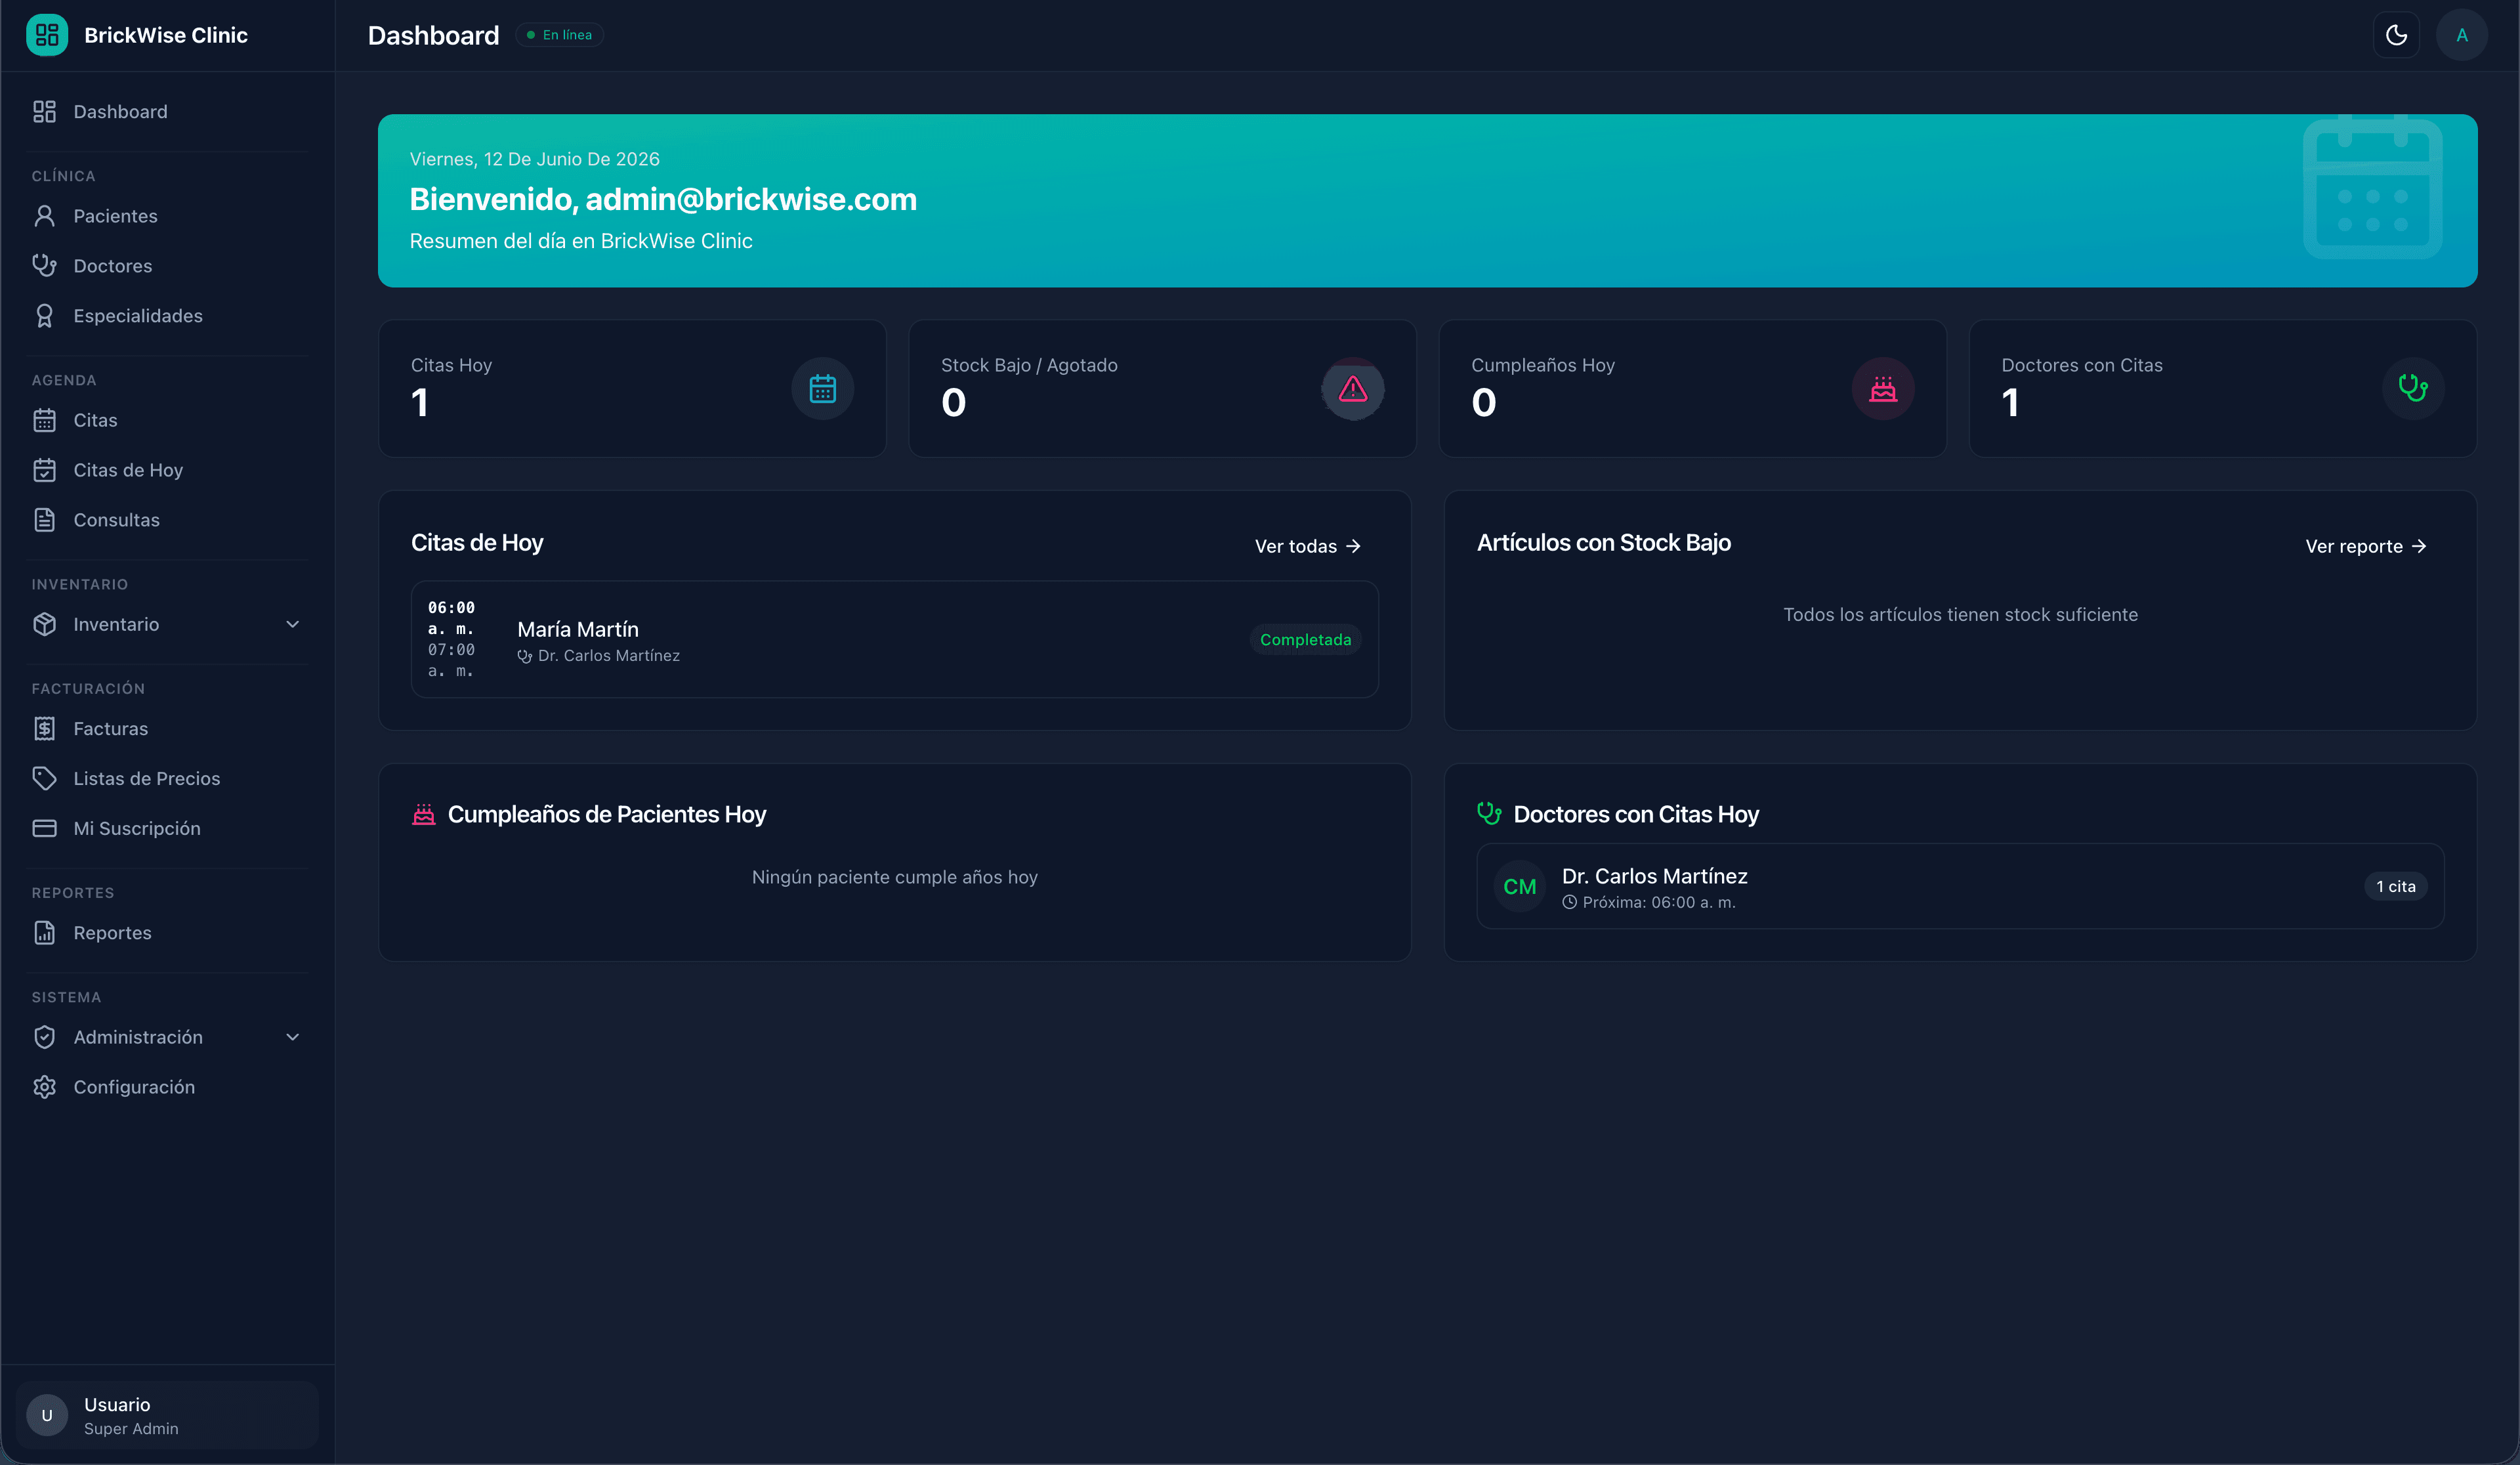This screenshot has height=1465, width=2520.
Task: Click the stethoscope icon on Doctores con Citas card
Action: [x=2413, y=388]
